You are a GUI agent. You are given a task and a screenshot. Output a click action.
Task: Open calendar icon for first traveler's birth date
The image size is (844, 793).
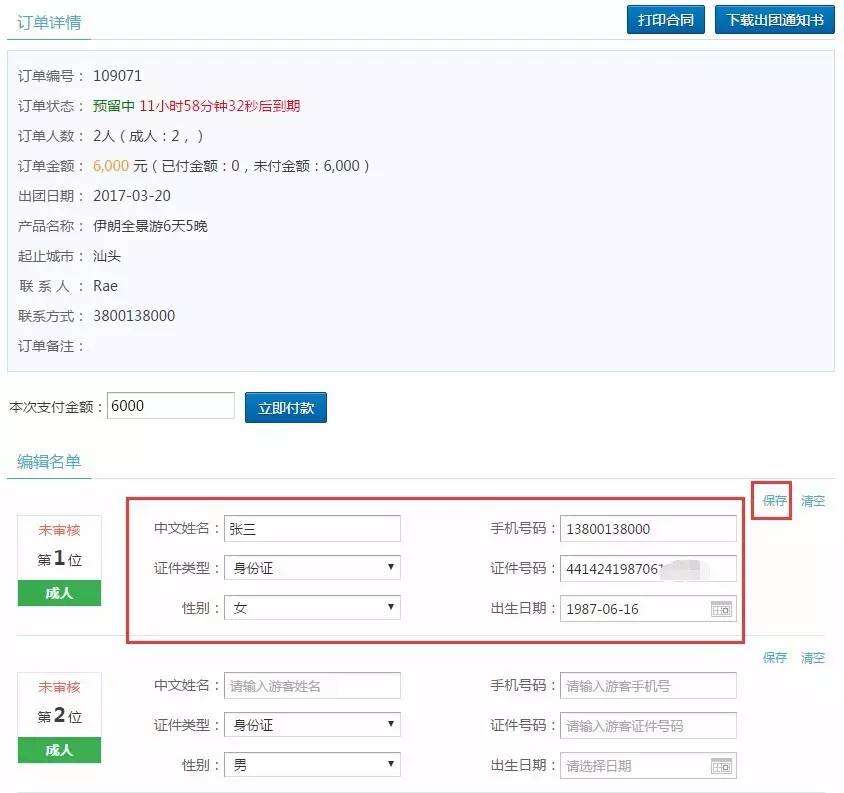(721, 608)
